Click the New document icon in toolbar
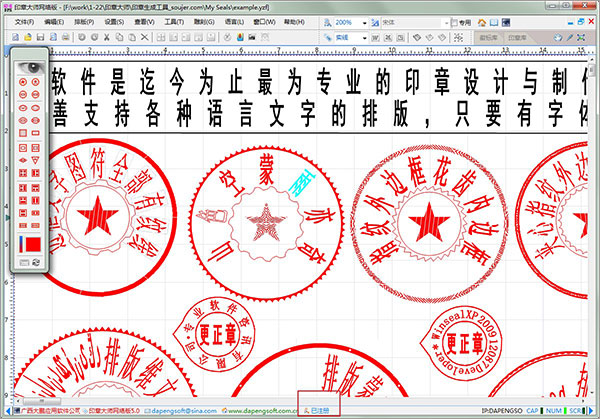 [15, 37]
